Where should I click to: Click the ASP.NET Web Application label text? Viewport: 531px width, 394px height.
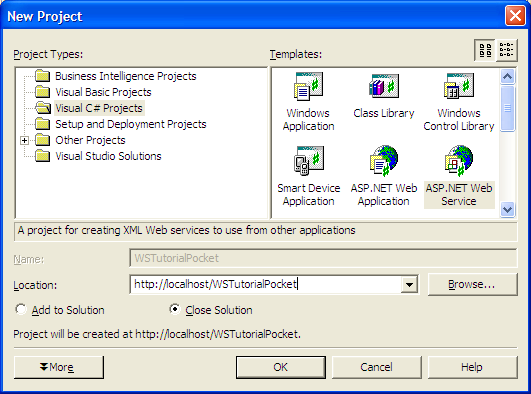click(384, 194)
